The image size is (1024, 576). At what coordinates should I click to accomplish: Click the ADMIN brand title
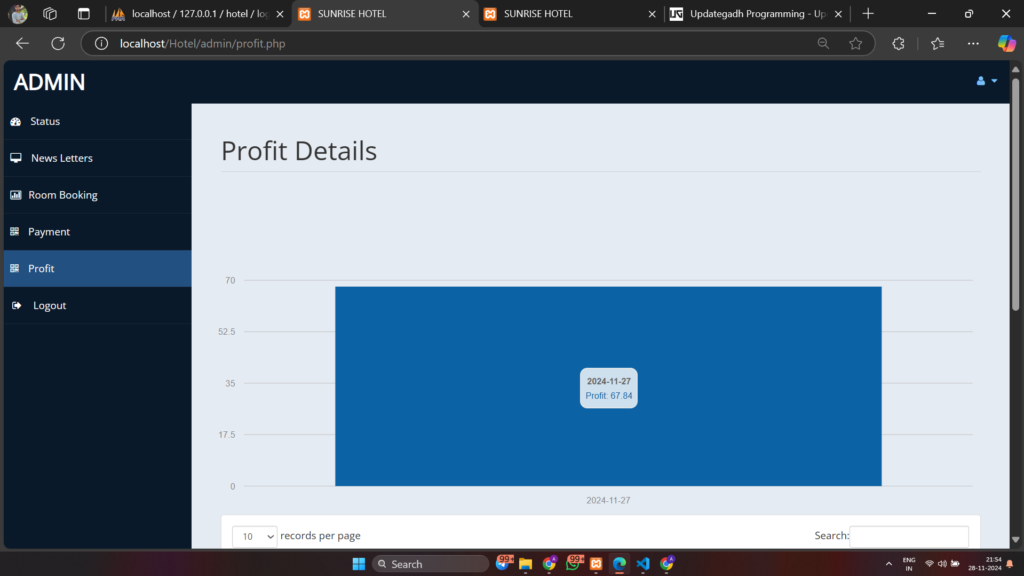point(50,82)
